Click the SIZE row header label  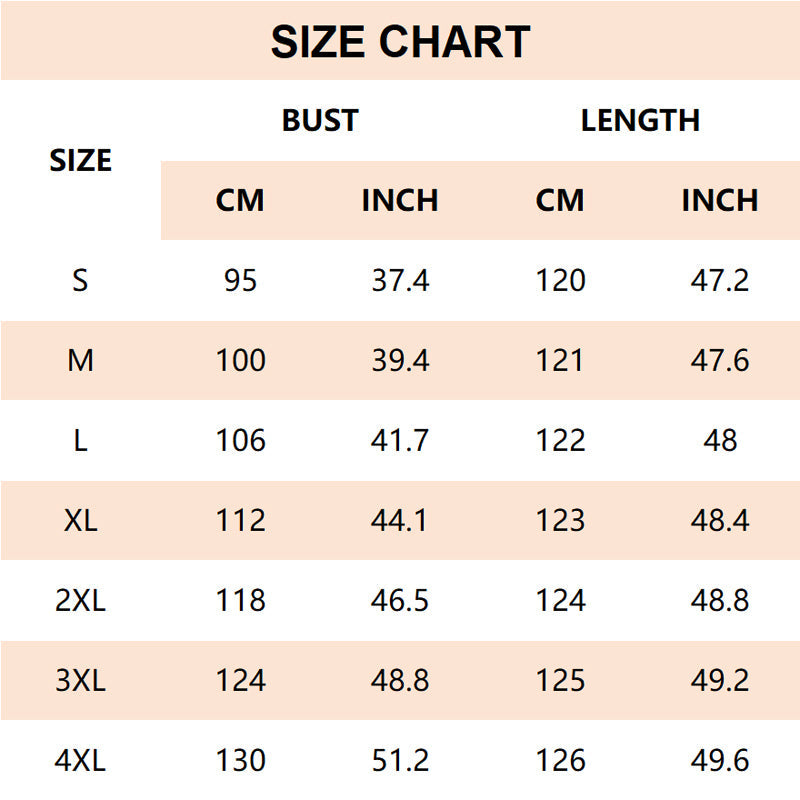point(81,160)
